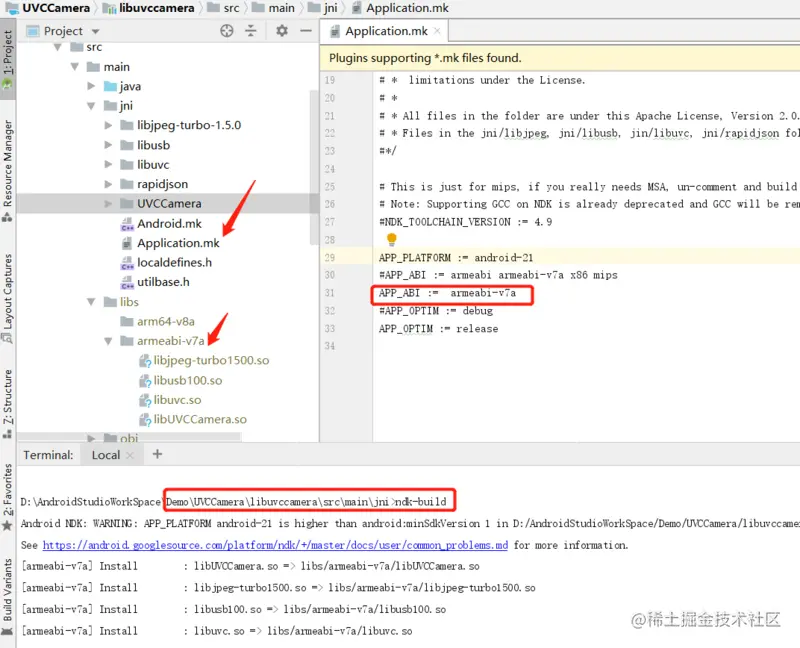
Task: Click the APP_ABI := armeabi-v7a line
Action: point(447,293)
